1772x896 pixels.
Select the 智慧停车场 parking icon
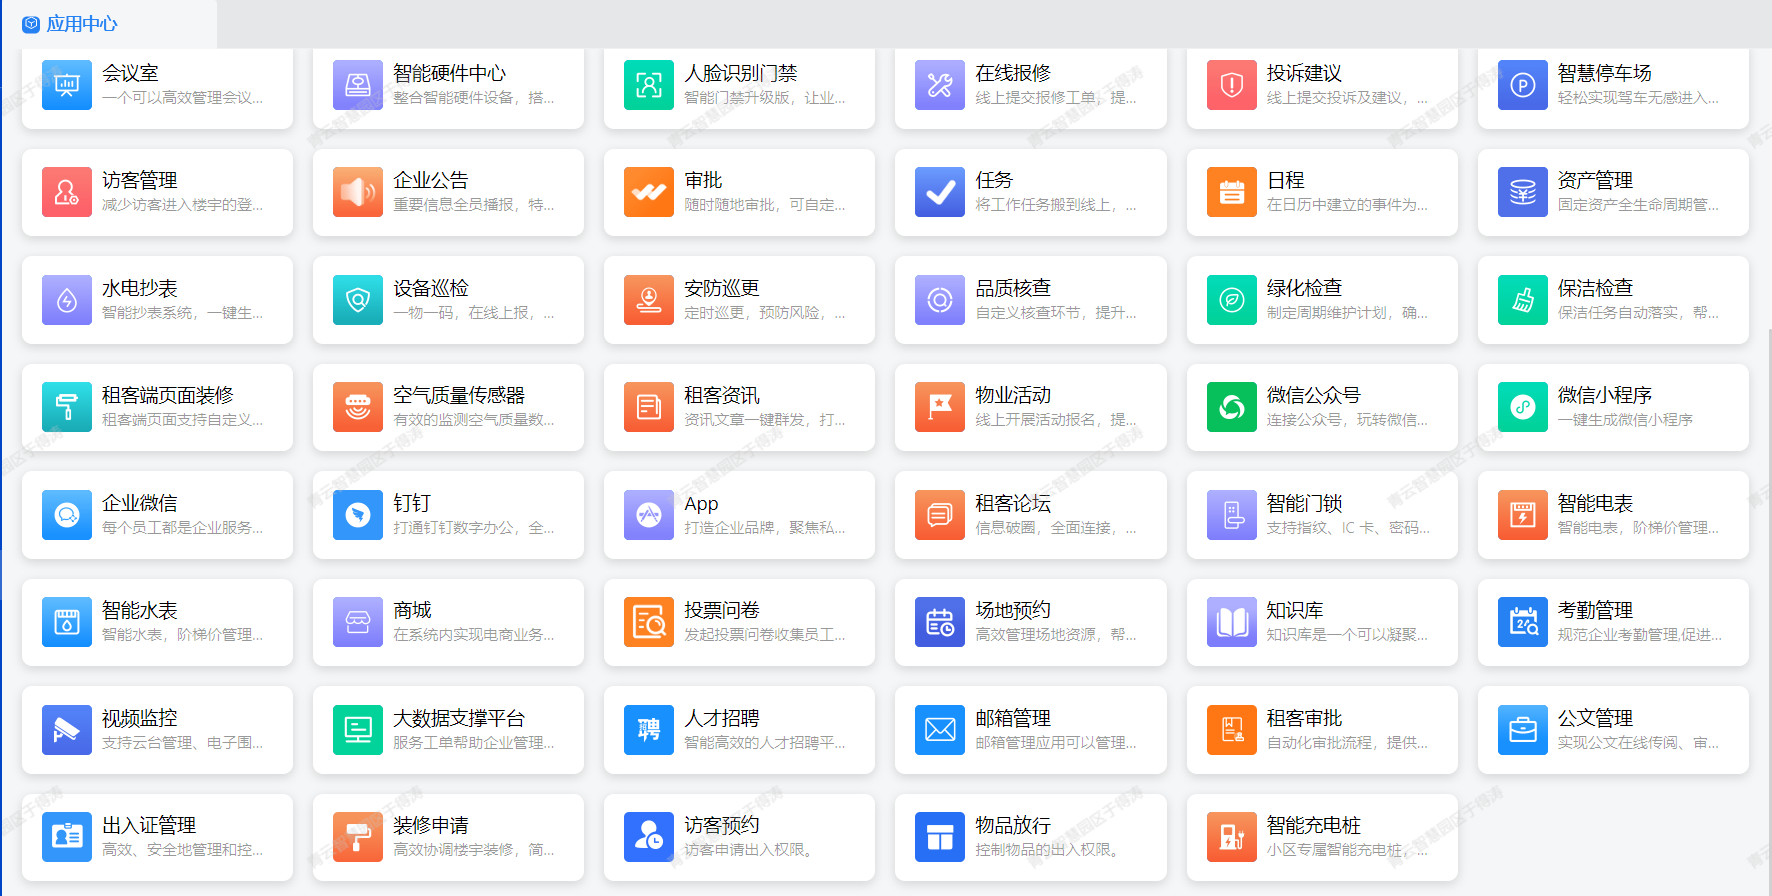[1523, 85]
